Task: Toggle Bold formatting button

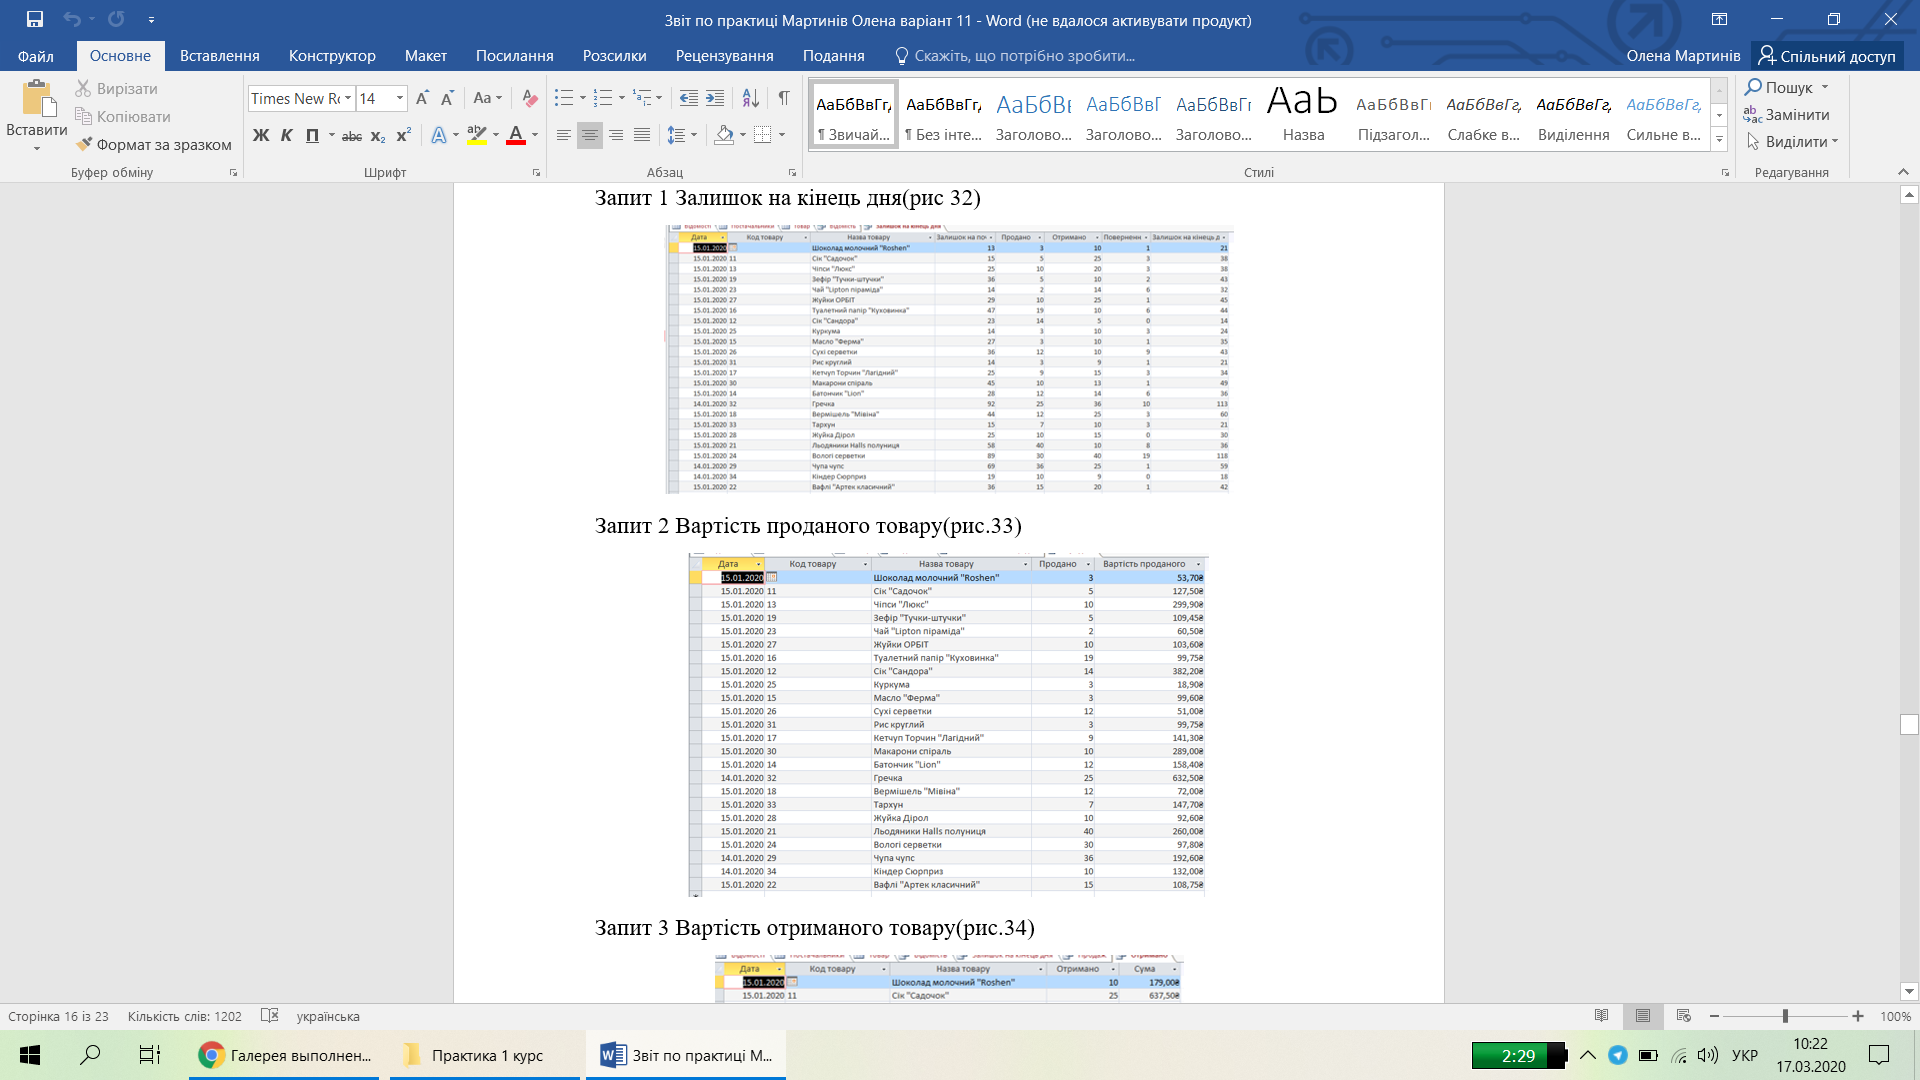Action: 261,135
